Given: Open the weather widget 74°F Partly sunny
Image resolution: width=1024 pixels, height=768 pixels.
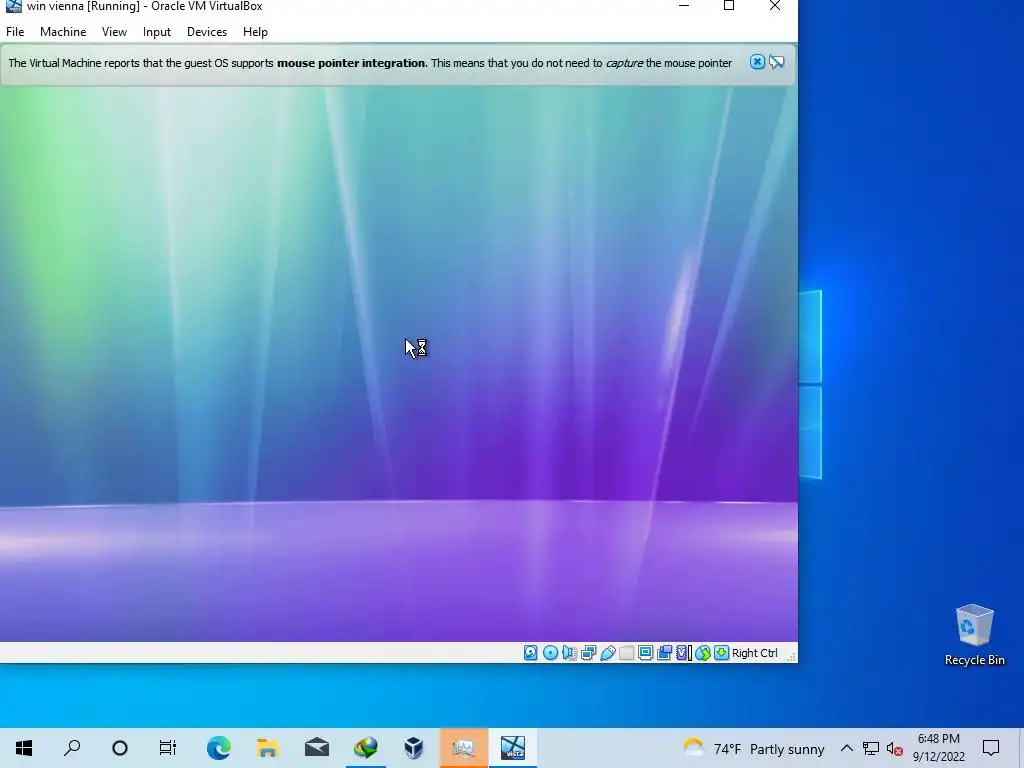Looking at the screenshot, I should pos(754,748).
